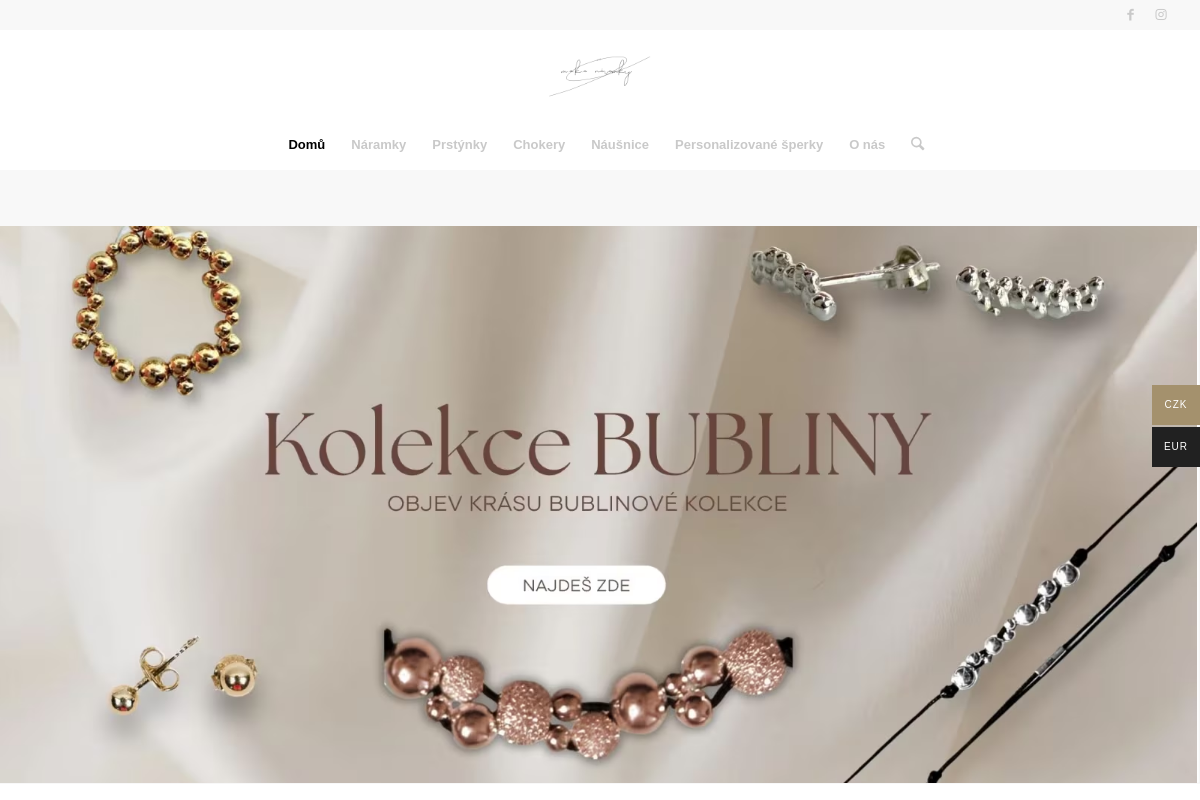Click the Kolekce BUBLINY banner heading

point(598,441)
